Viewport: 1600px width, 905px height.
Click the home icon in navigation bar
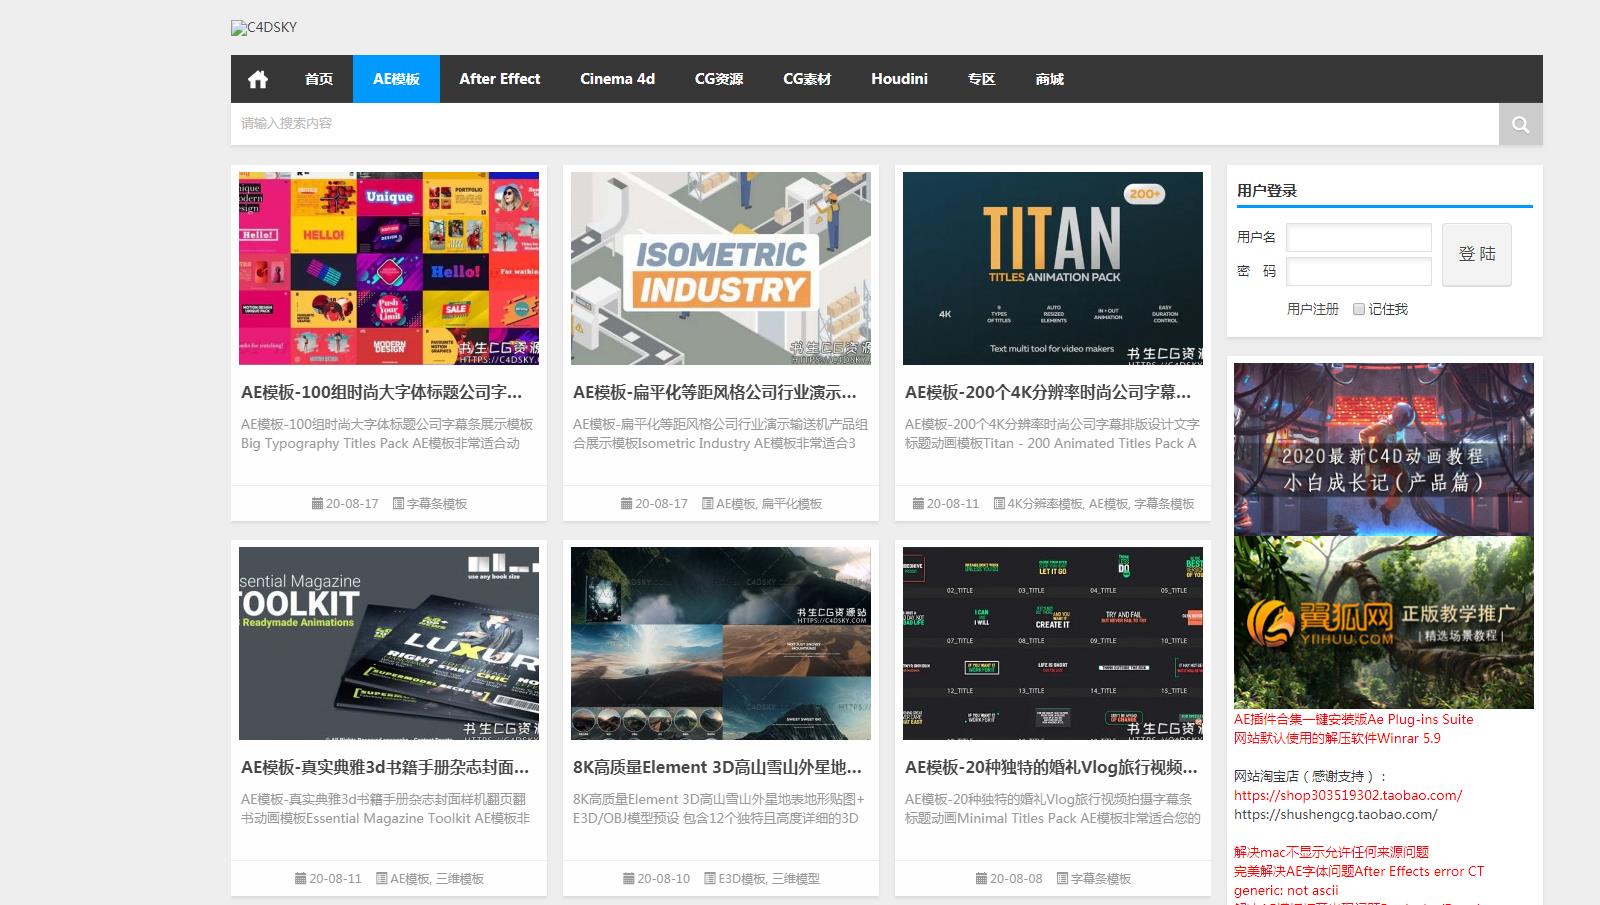tap(258, 79)
